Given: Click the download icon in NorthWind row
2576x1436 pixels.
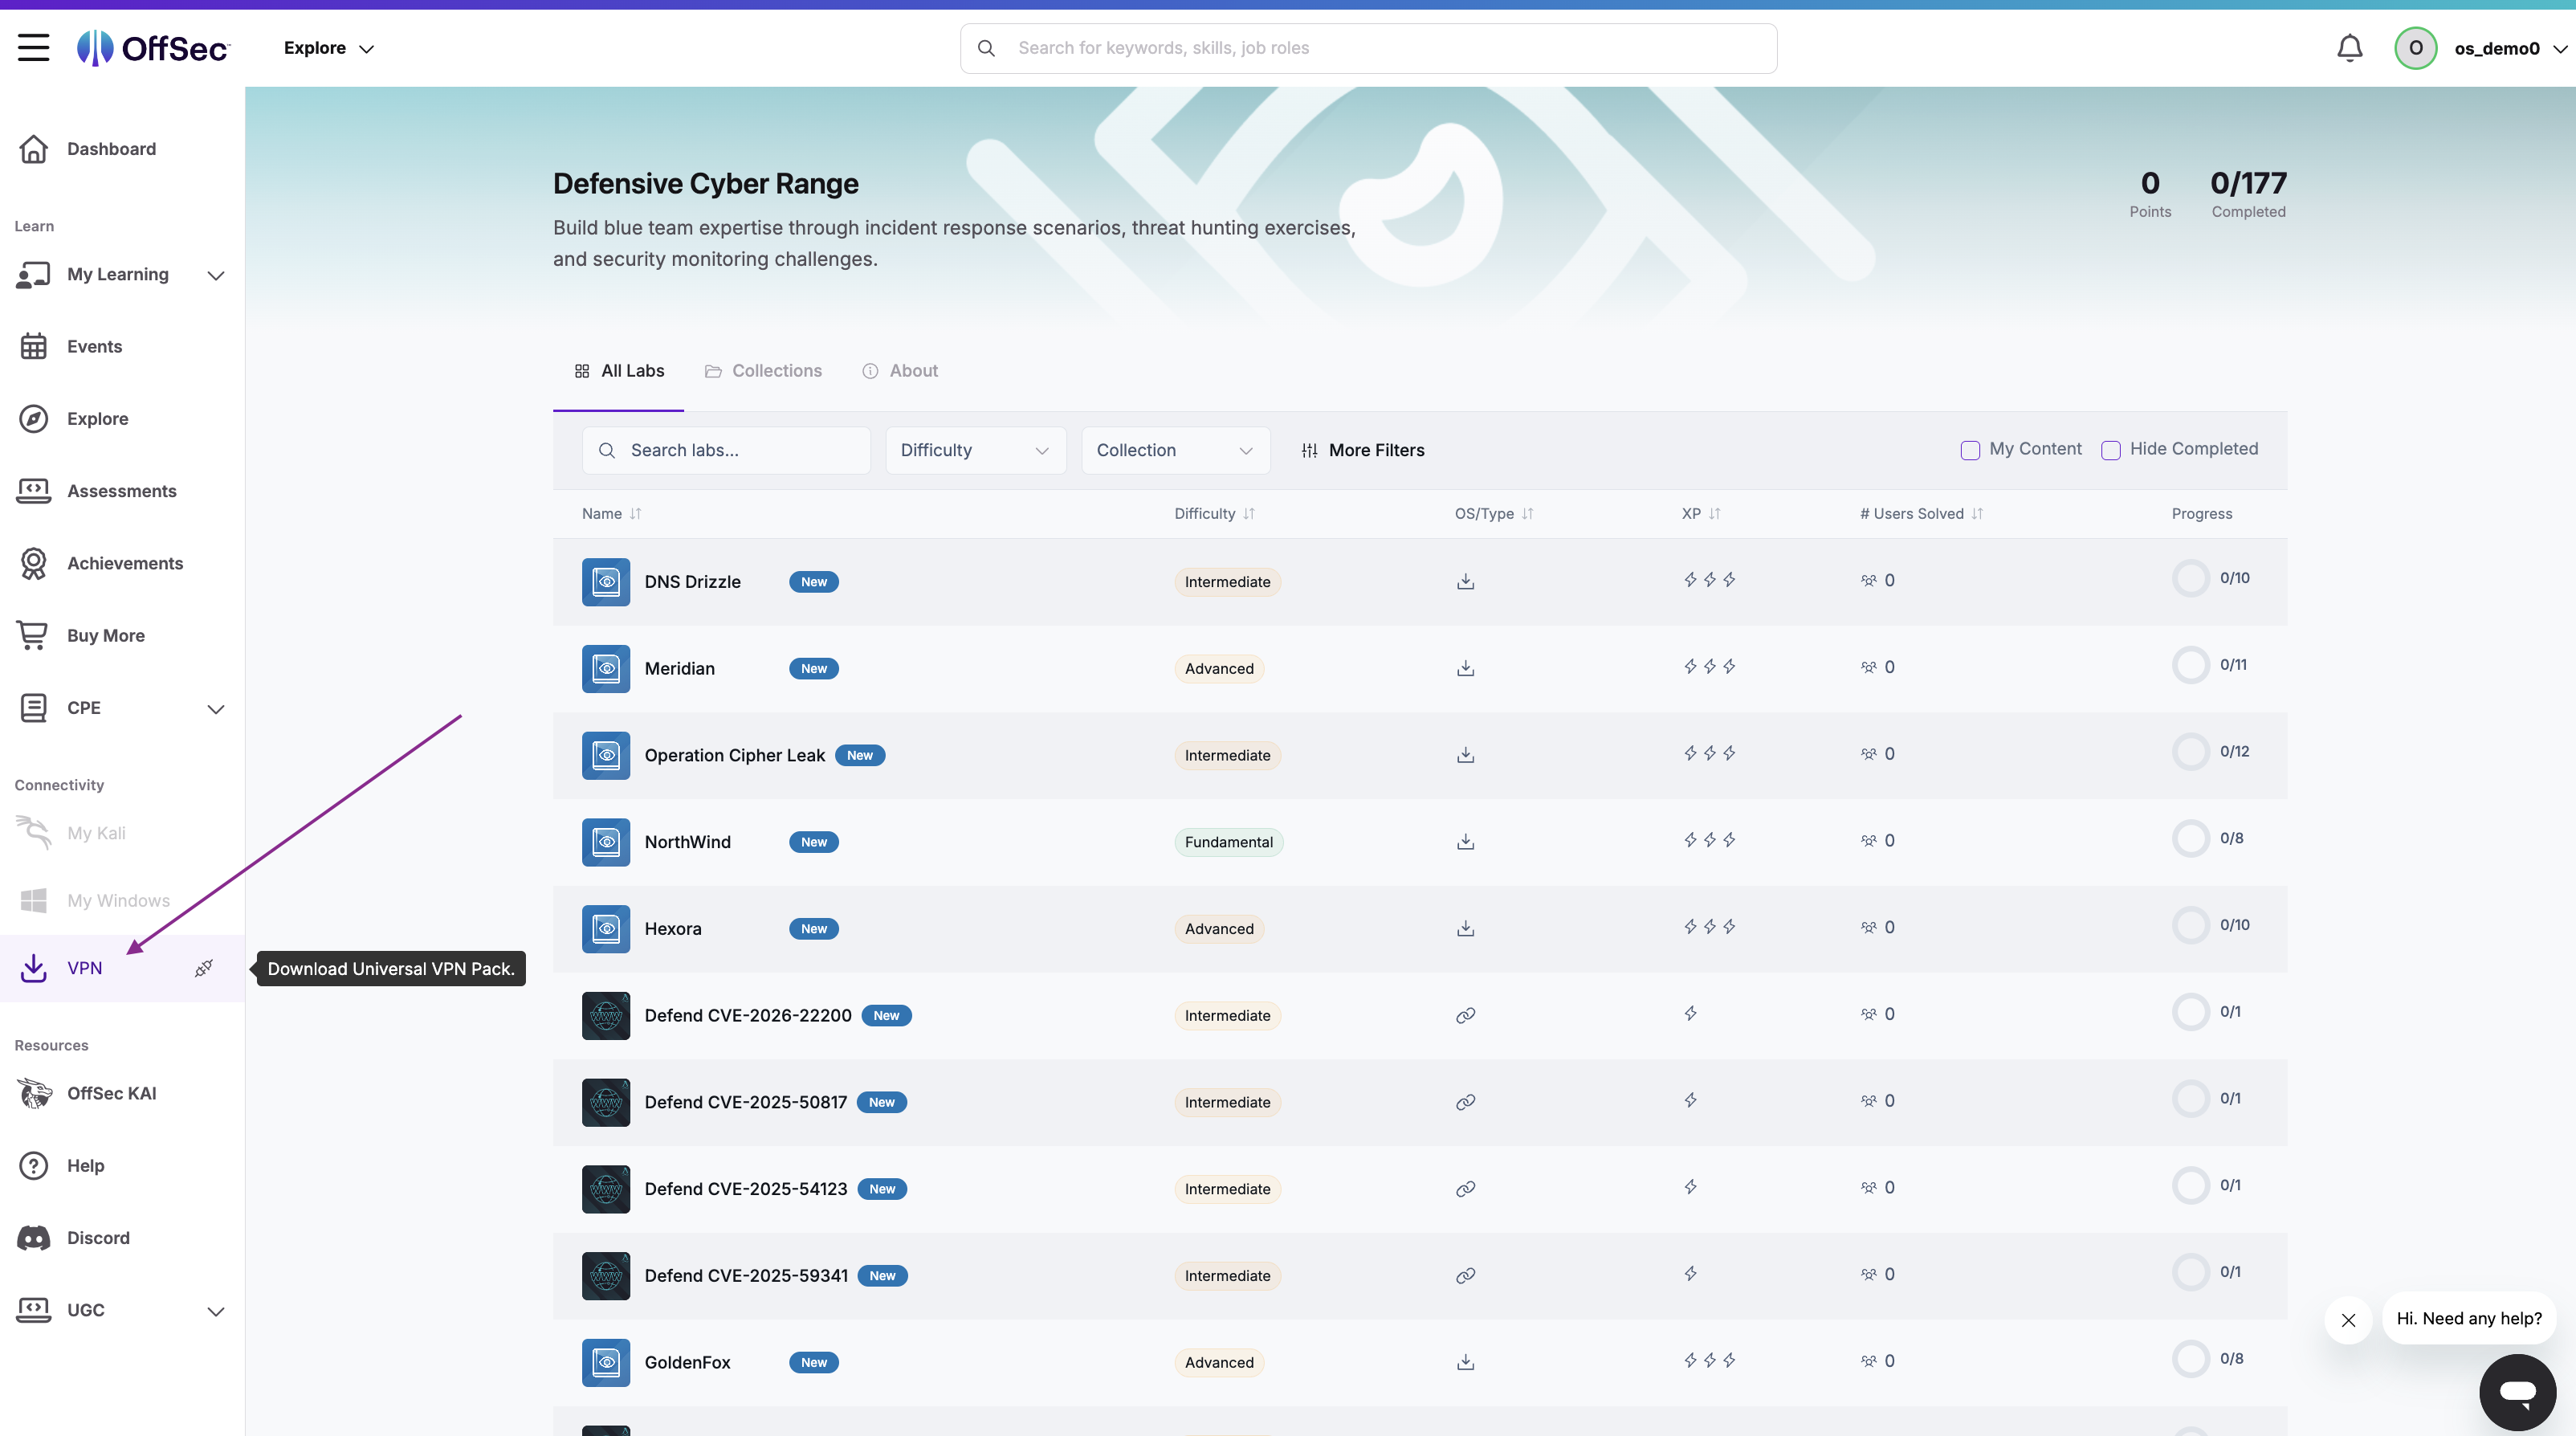Looking at the screenshot, I should (1465, 841).
